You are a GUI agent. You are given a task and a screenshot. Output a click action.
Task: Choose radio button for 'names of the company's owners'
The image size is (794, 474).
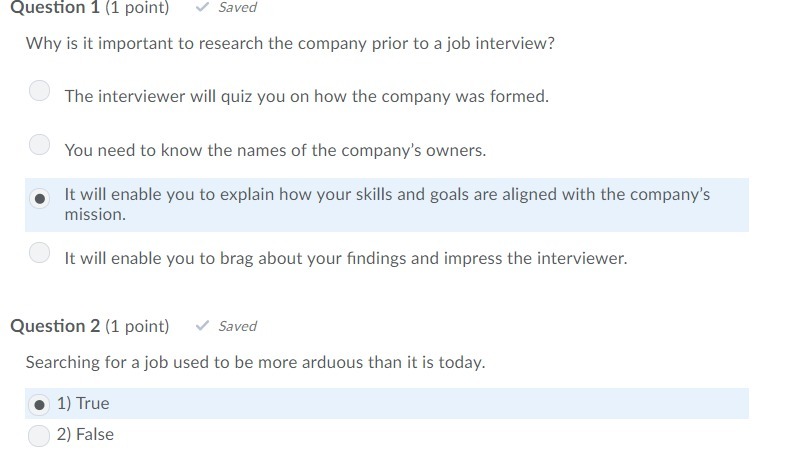39,145
